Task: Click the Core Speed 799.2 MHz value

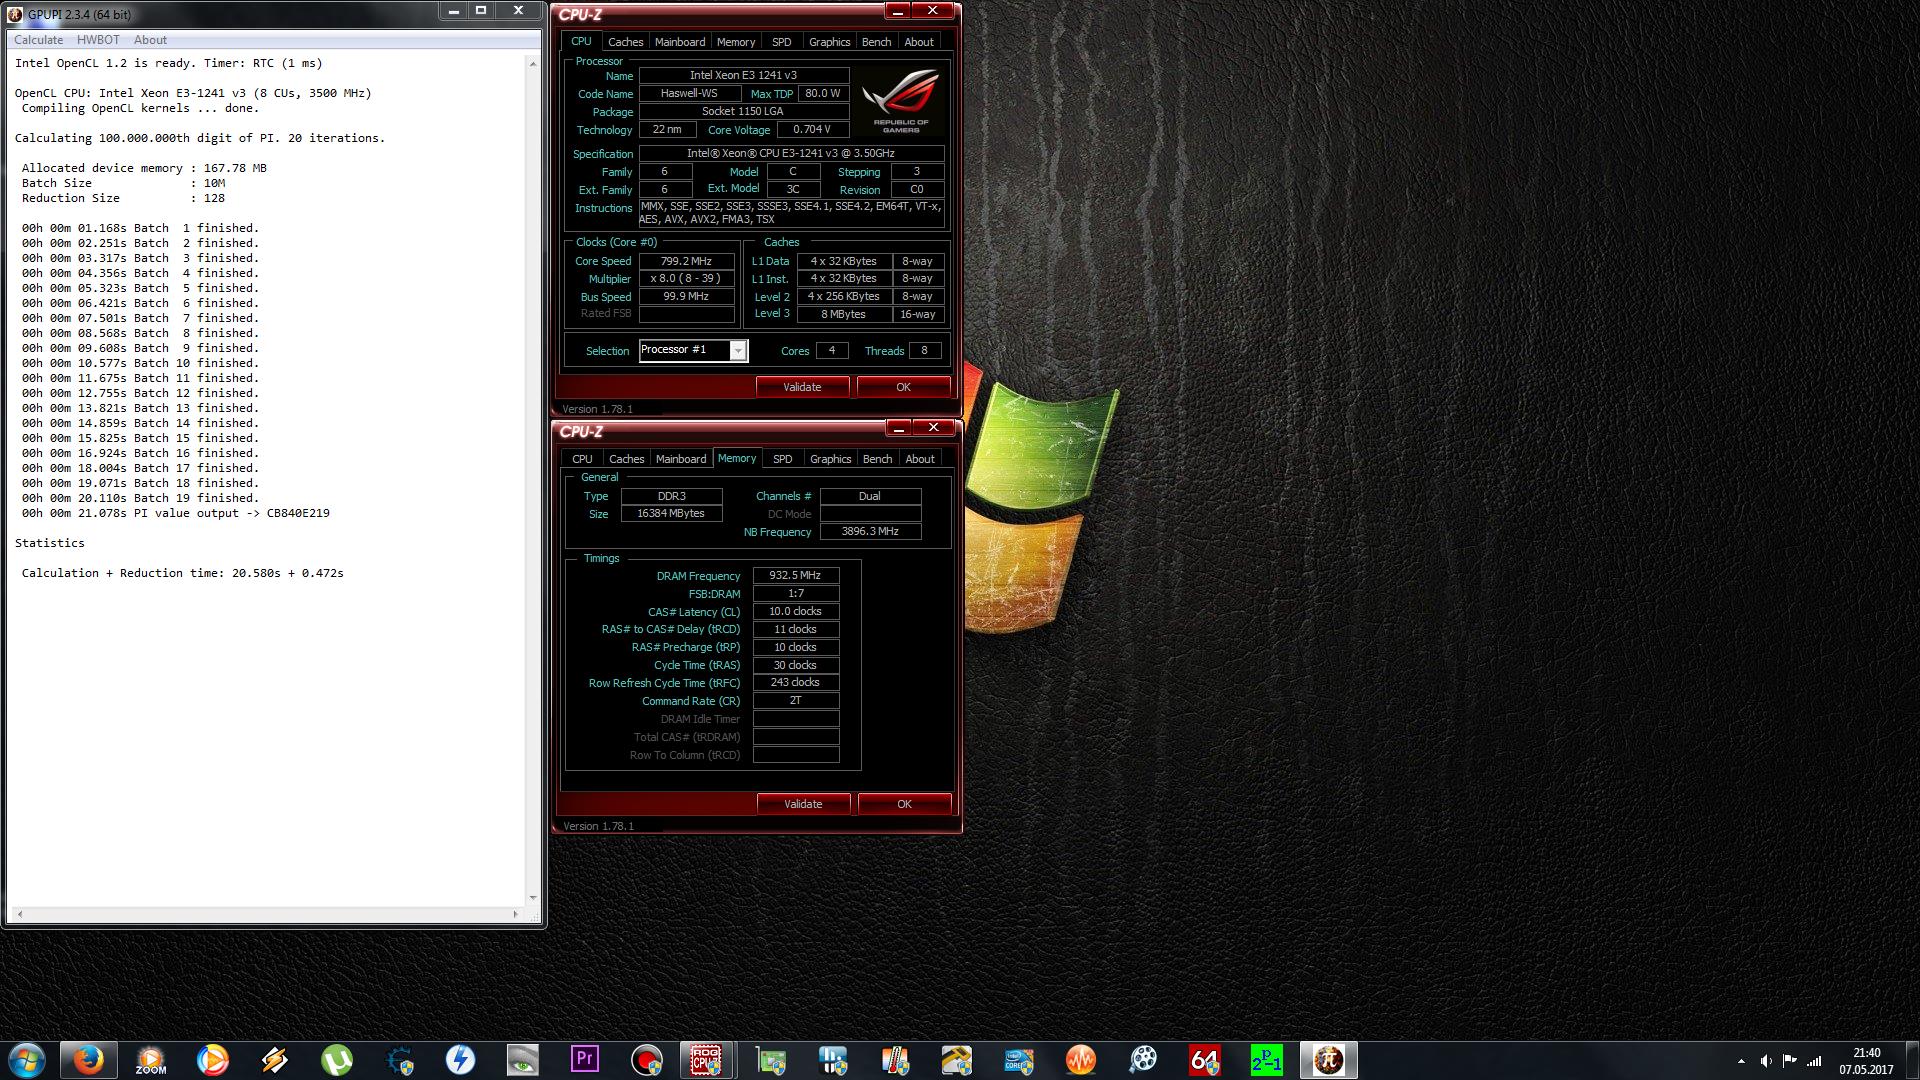Action: coord(686,261)
